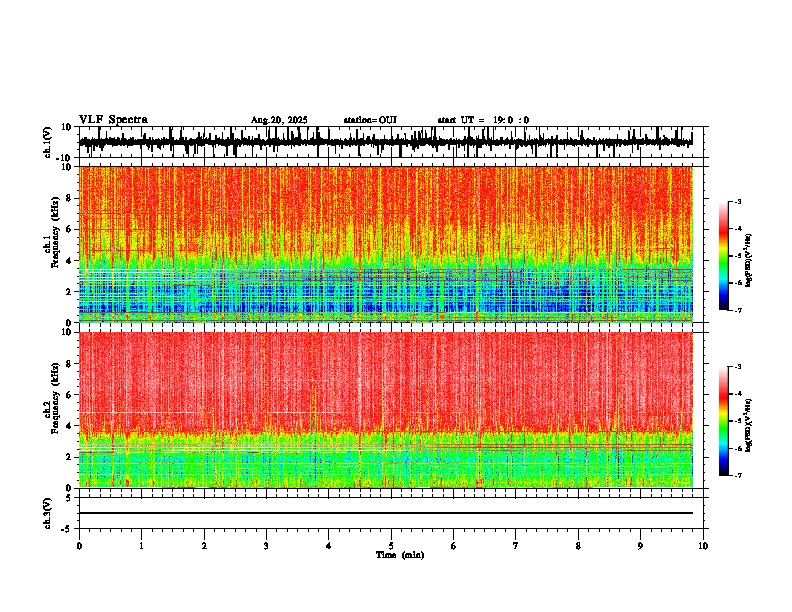Click time axis tick label "7"
The image size is (792, 612).
[516, 546]
